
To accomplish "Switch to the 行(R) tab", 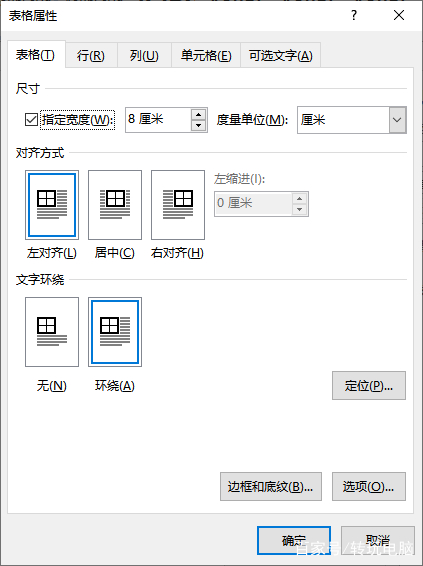I will click(91, 56).
